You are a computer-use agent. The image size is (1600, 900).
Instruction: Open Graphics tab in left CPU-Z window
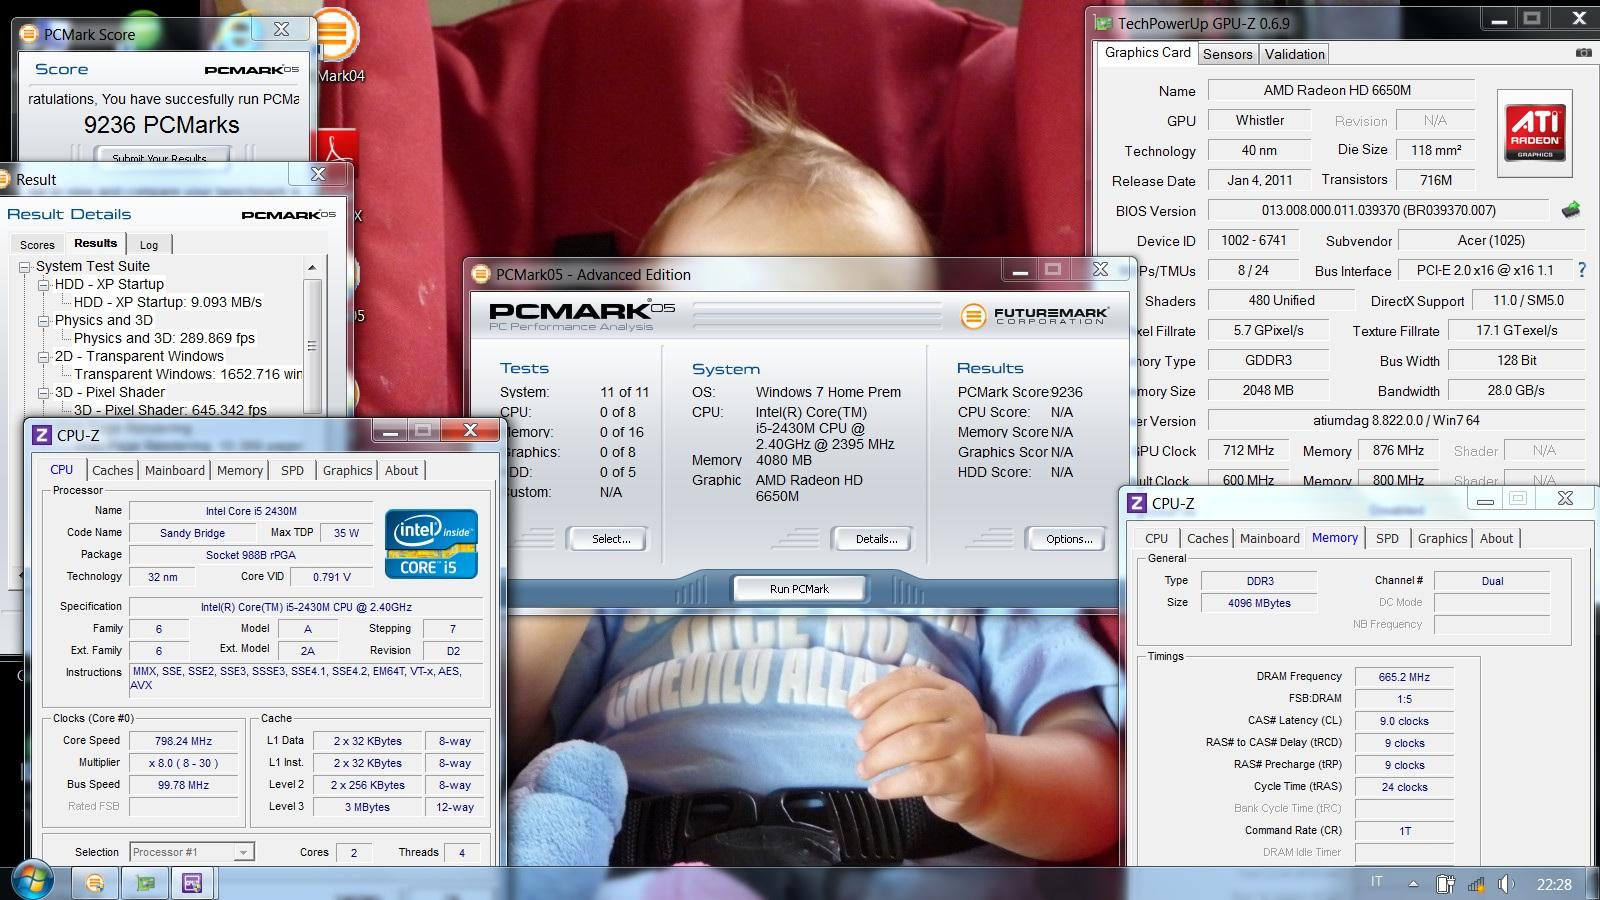(347, 470)
